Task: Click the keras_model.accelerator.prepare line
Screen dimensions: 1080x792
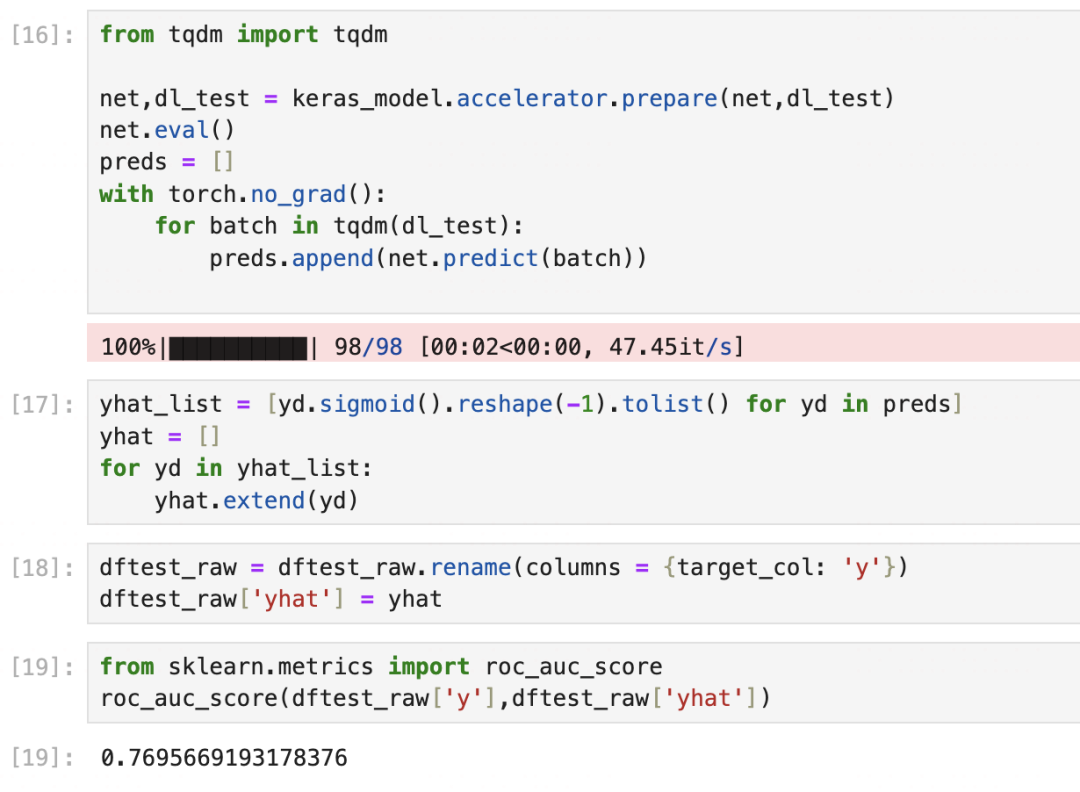Action: (496, 99)
